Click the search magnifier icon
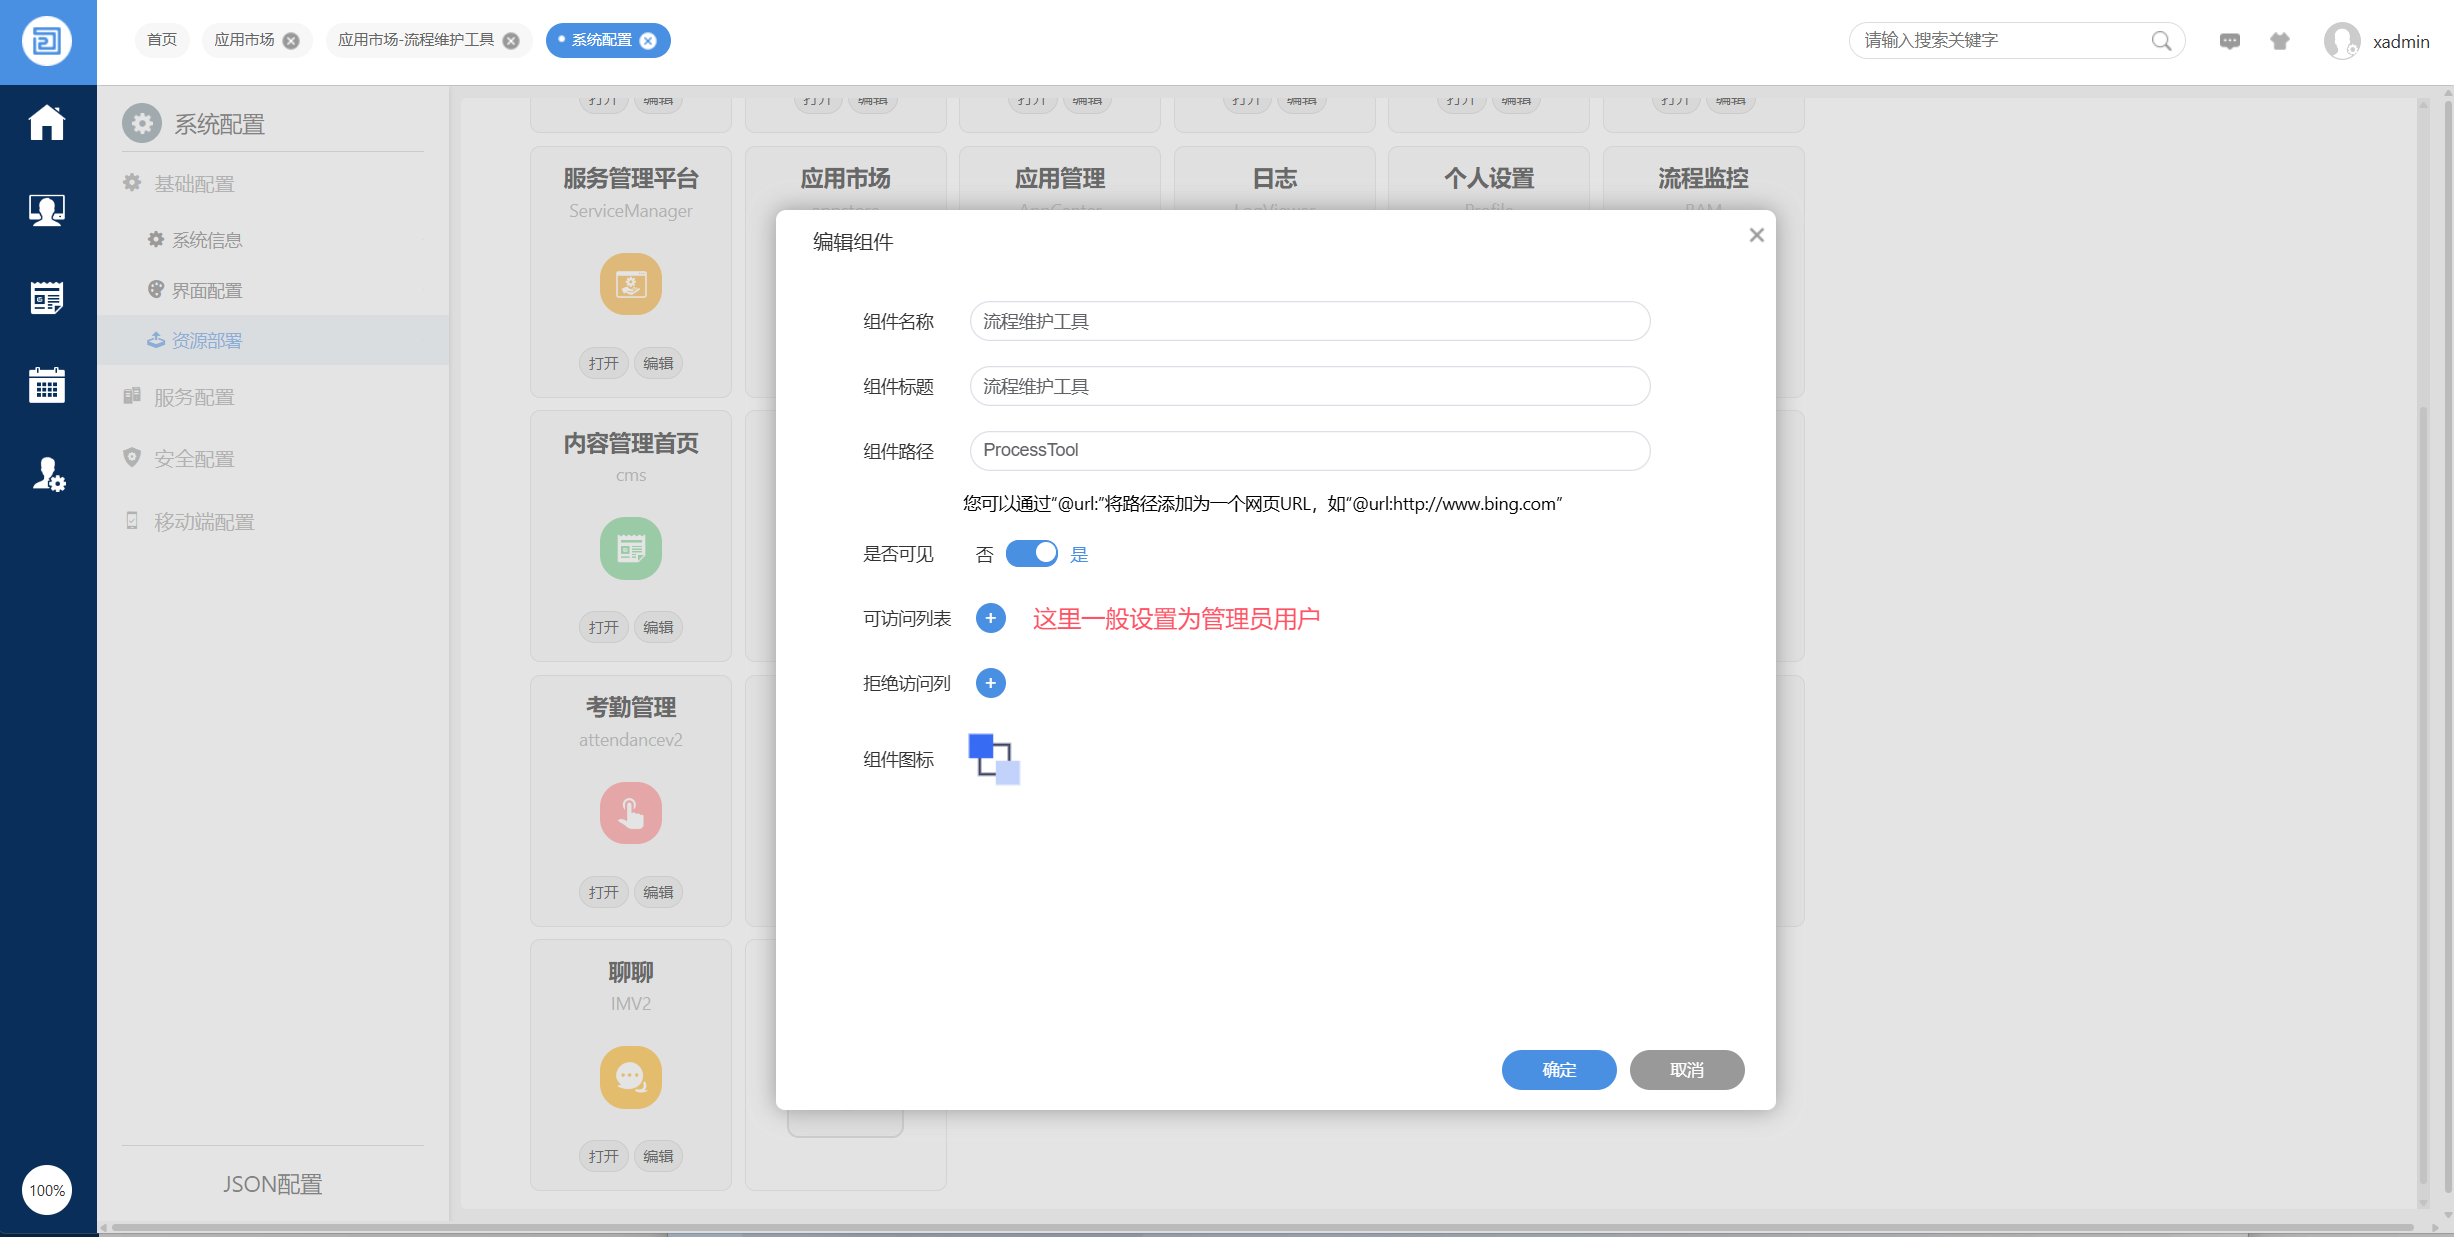Screen dimensions: 2454x1237 click(x=2161, y=41)
